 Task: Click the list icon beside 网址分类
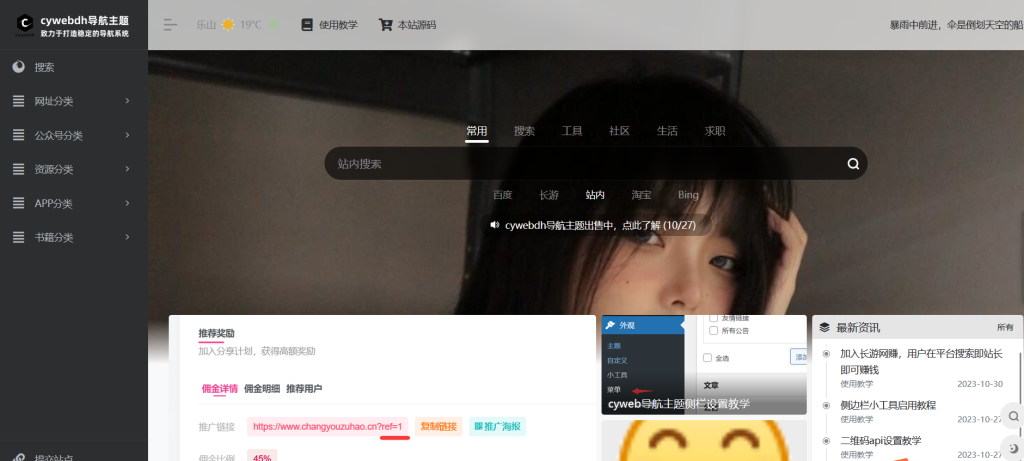(x=19, y=101)
